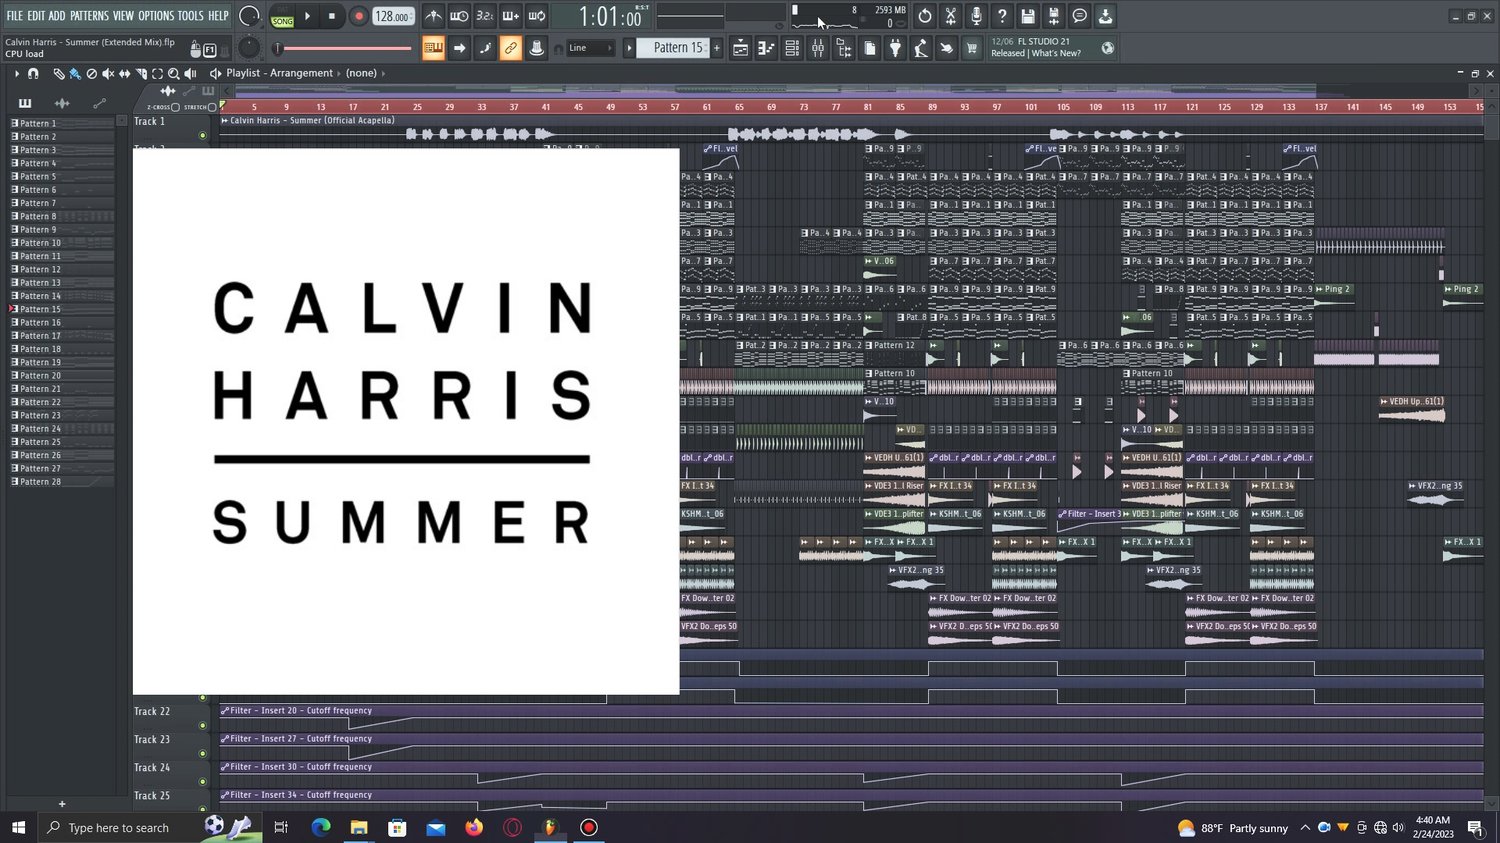Choose the Select marquee tool in the playlist toolbar
Viewport: 1500px width, 843px height.
tap(157, 74)
